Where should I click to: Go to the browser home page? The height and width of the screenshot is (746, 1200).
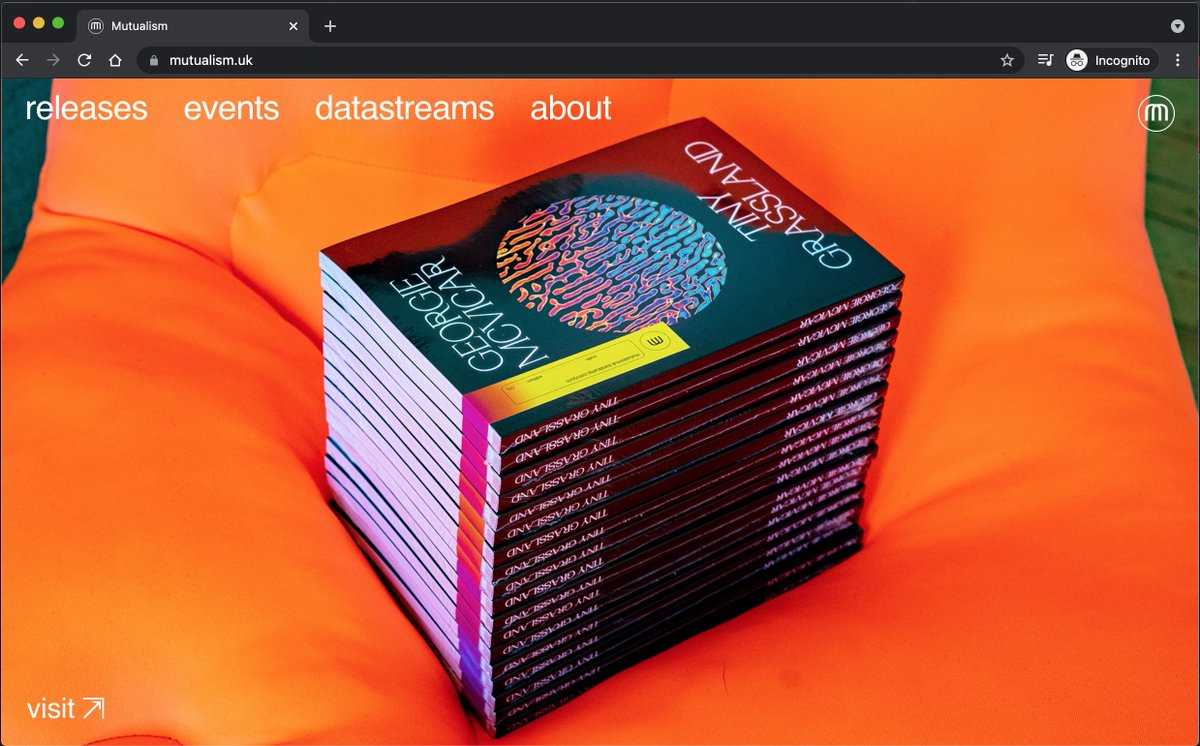(115, 60)
